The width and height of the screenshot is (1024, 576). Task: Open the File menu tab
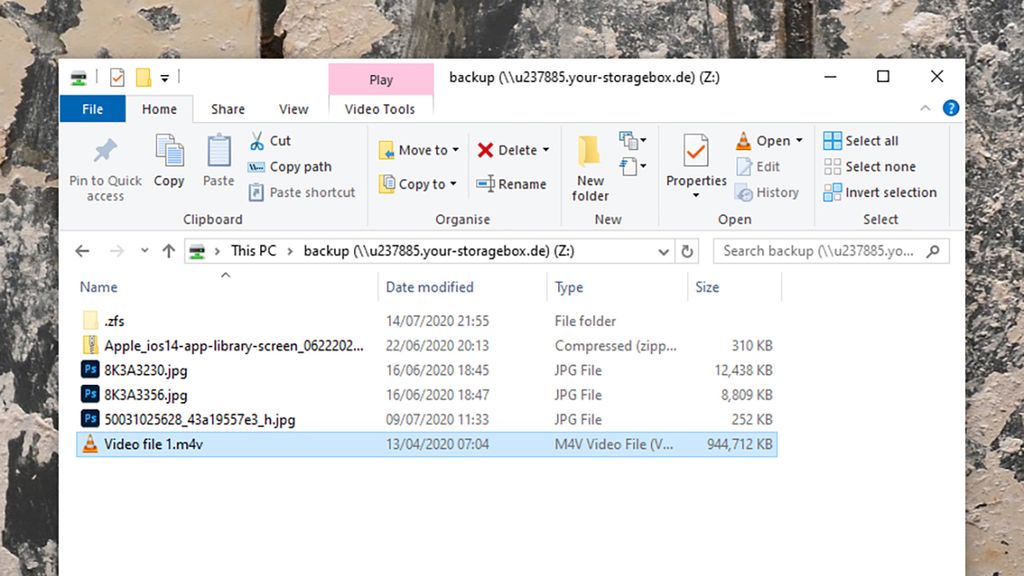point(93,109)
